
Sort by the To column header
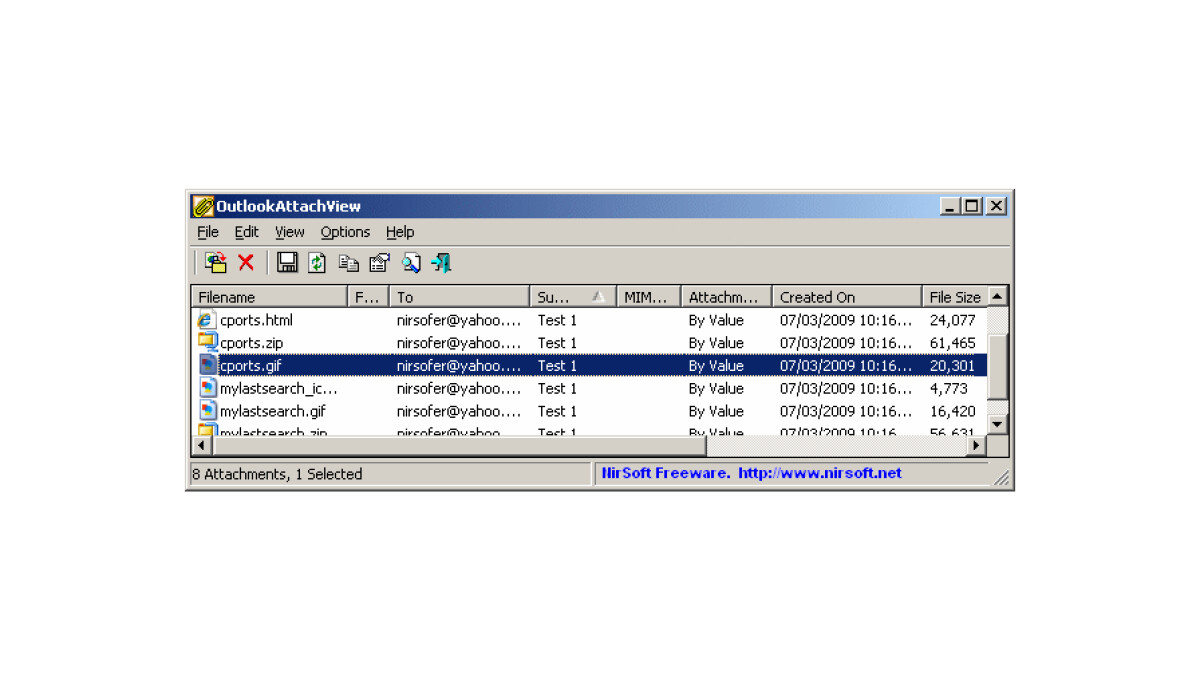pyautogui.click(x=459, y=297)
